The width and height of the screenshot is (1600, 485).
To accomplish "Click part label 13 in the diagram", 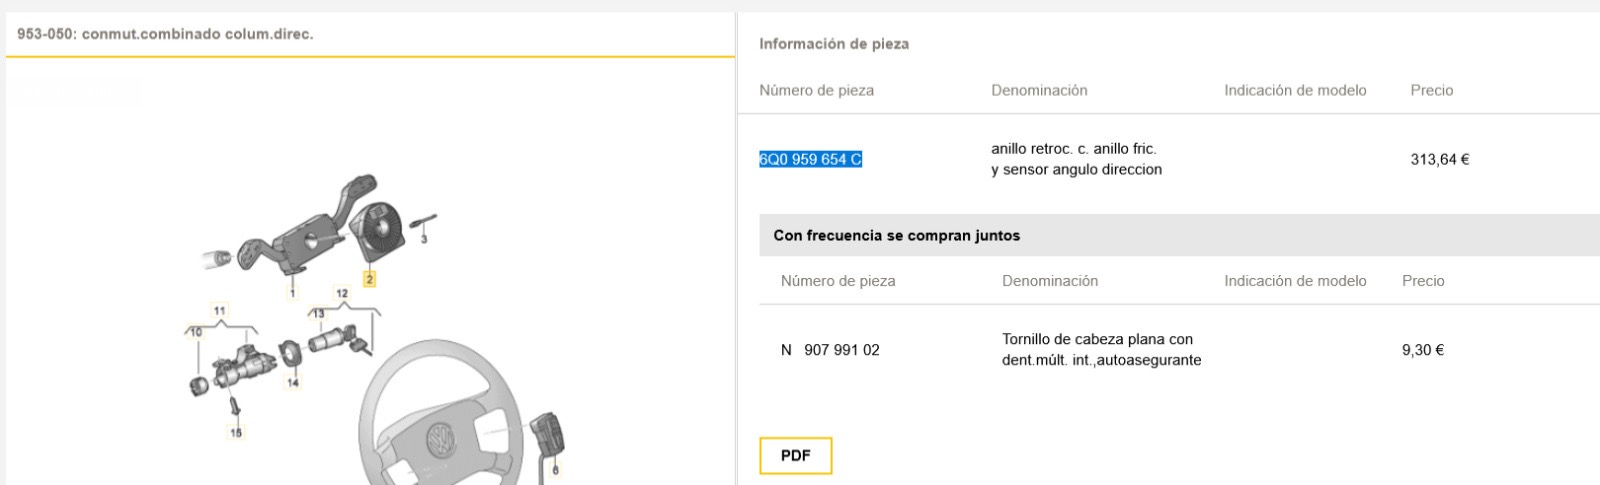I will pos(318,314).
